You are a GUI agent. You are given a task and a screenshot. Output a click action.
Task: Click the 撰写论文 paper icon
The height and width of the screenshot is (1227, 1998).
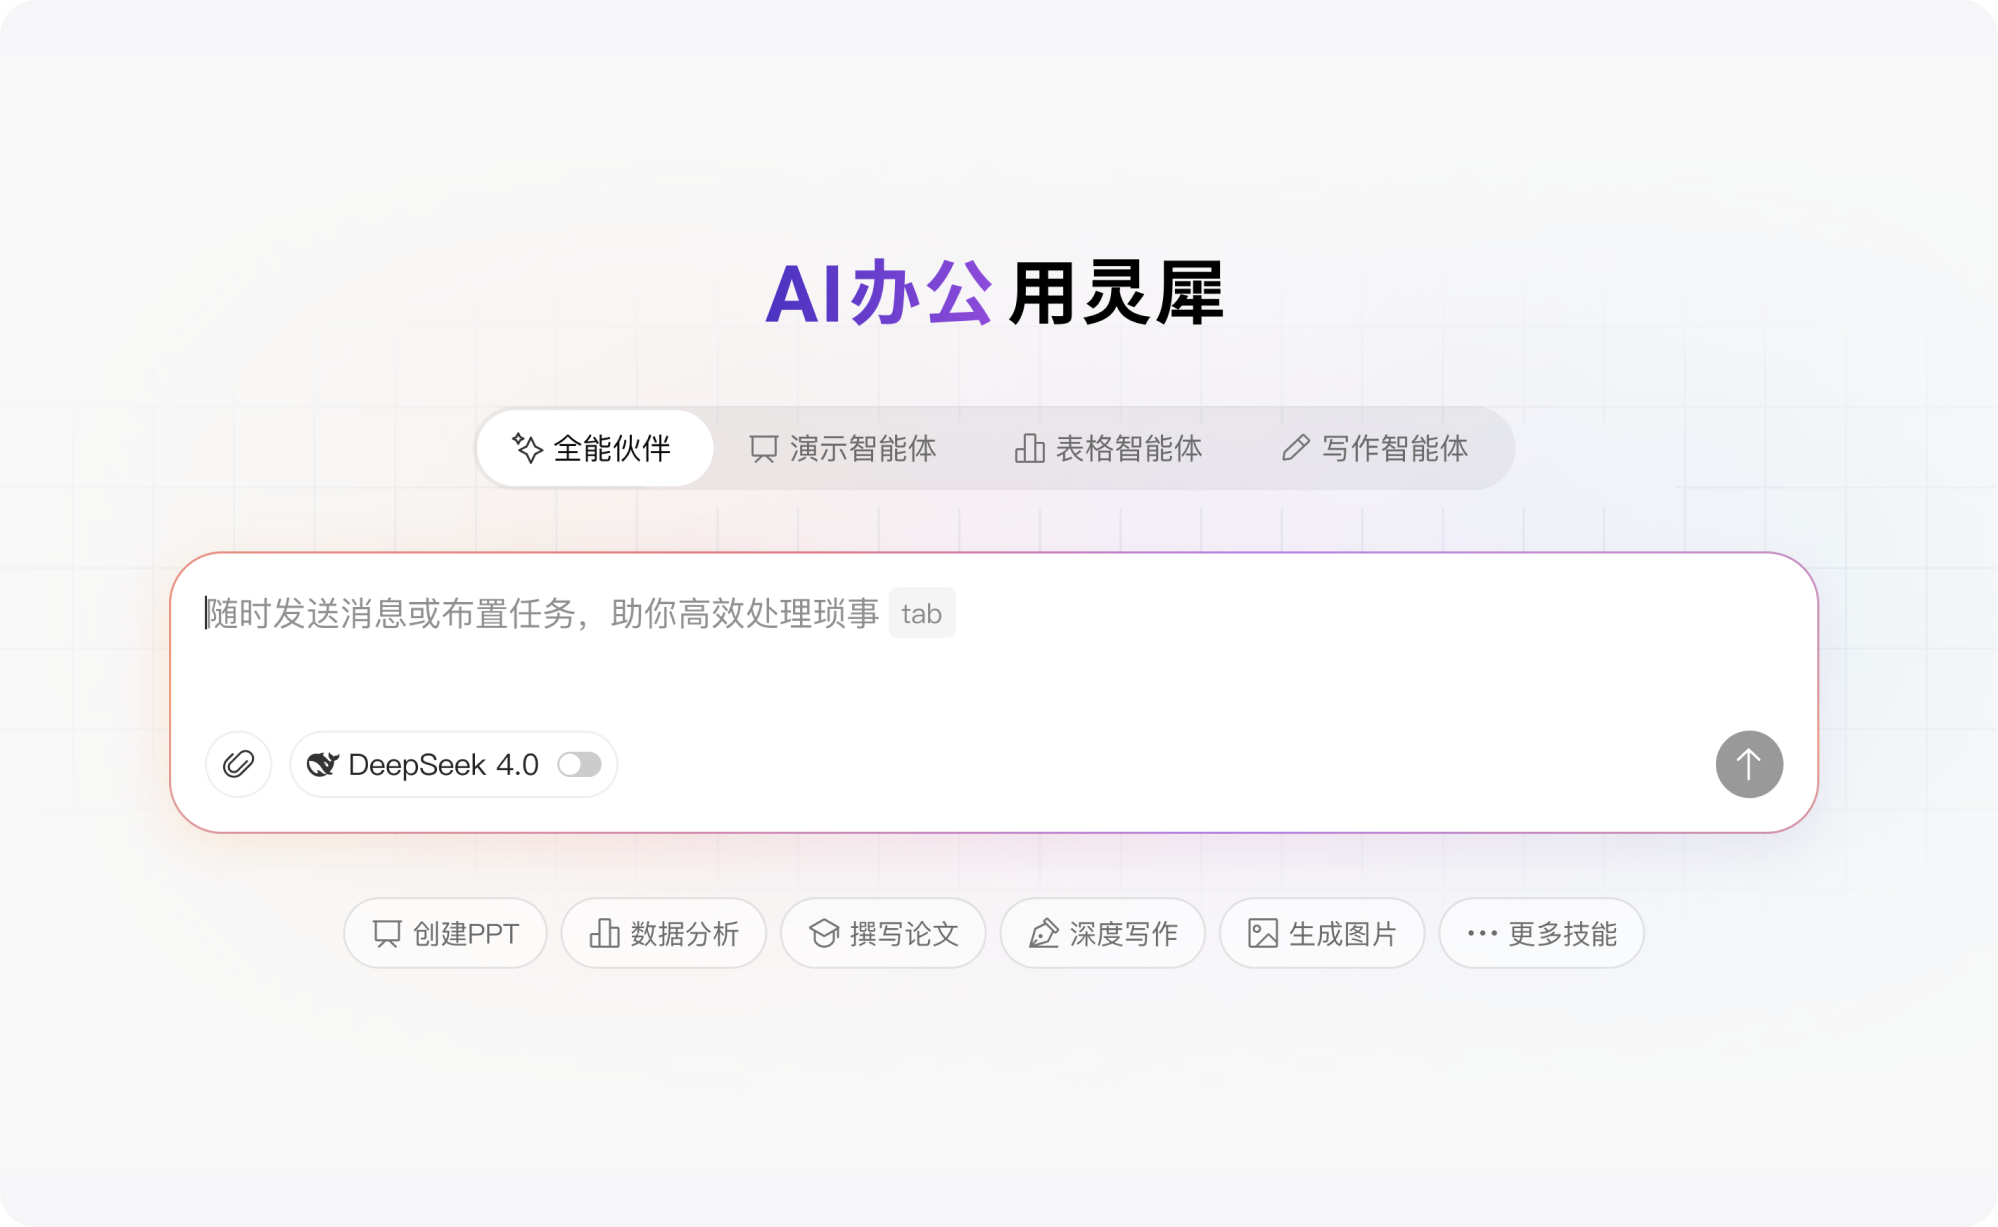(x=823, y=933)
